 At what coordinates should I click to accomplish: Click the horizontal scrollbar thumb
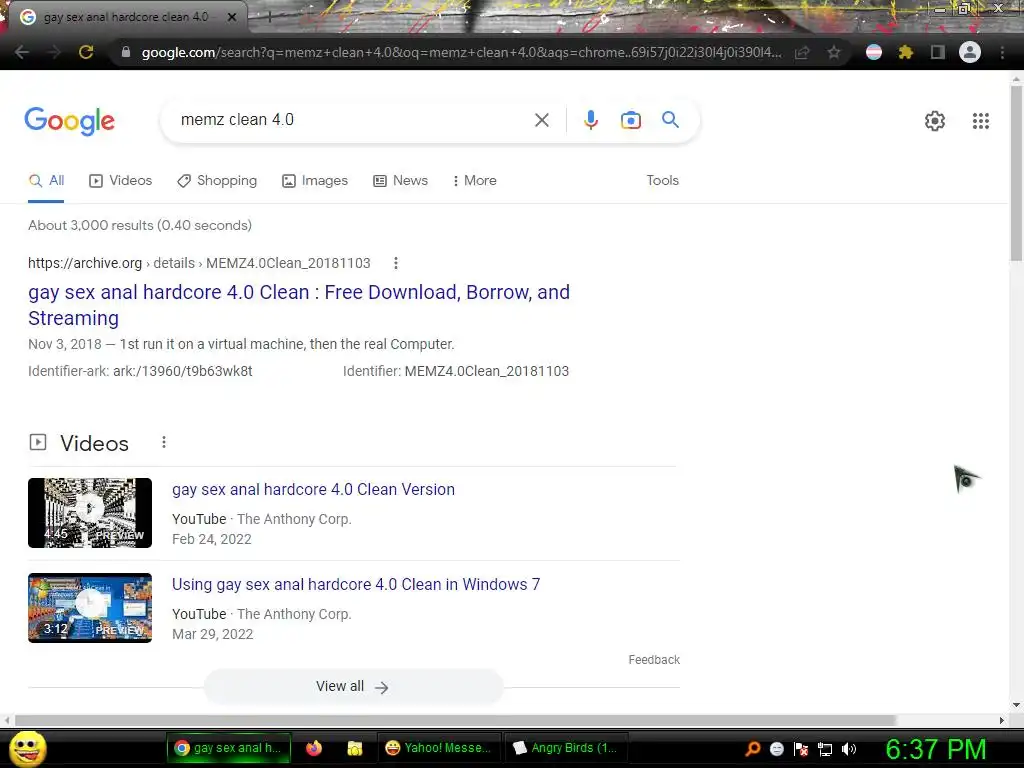coord(455,720)
